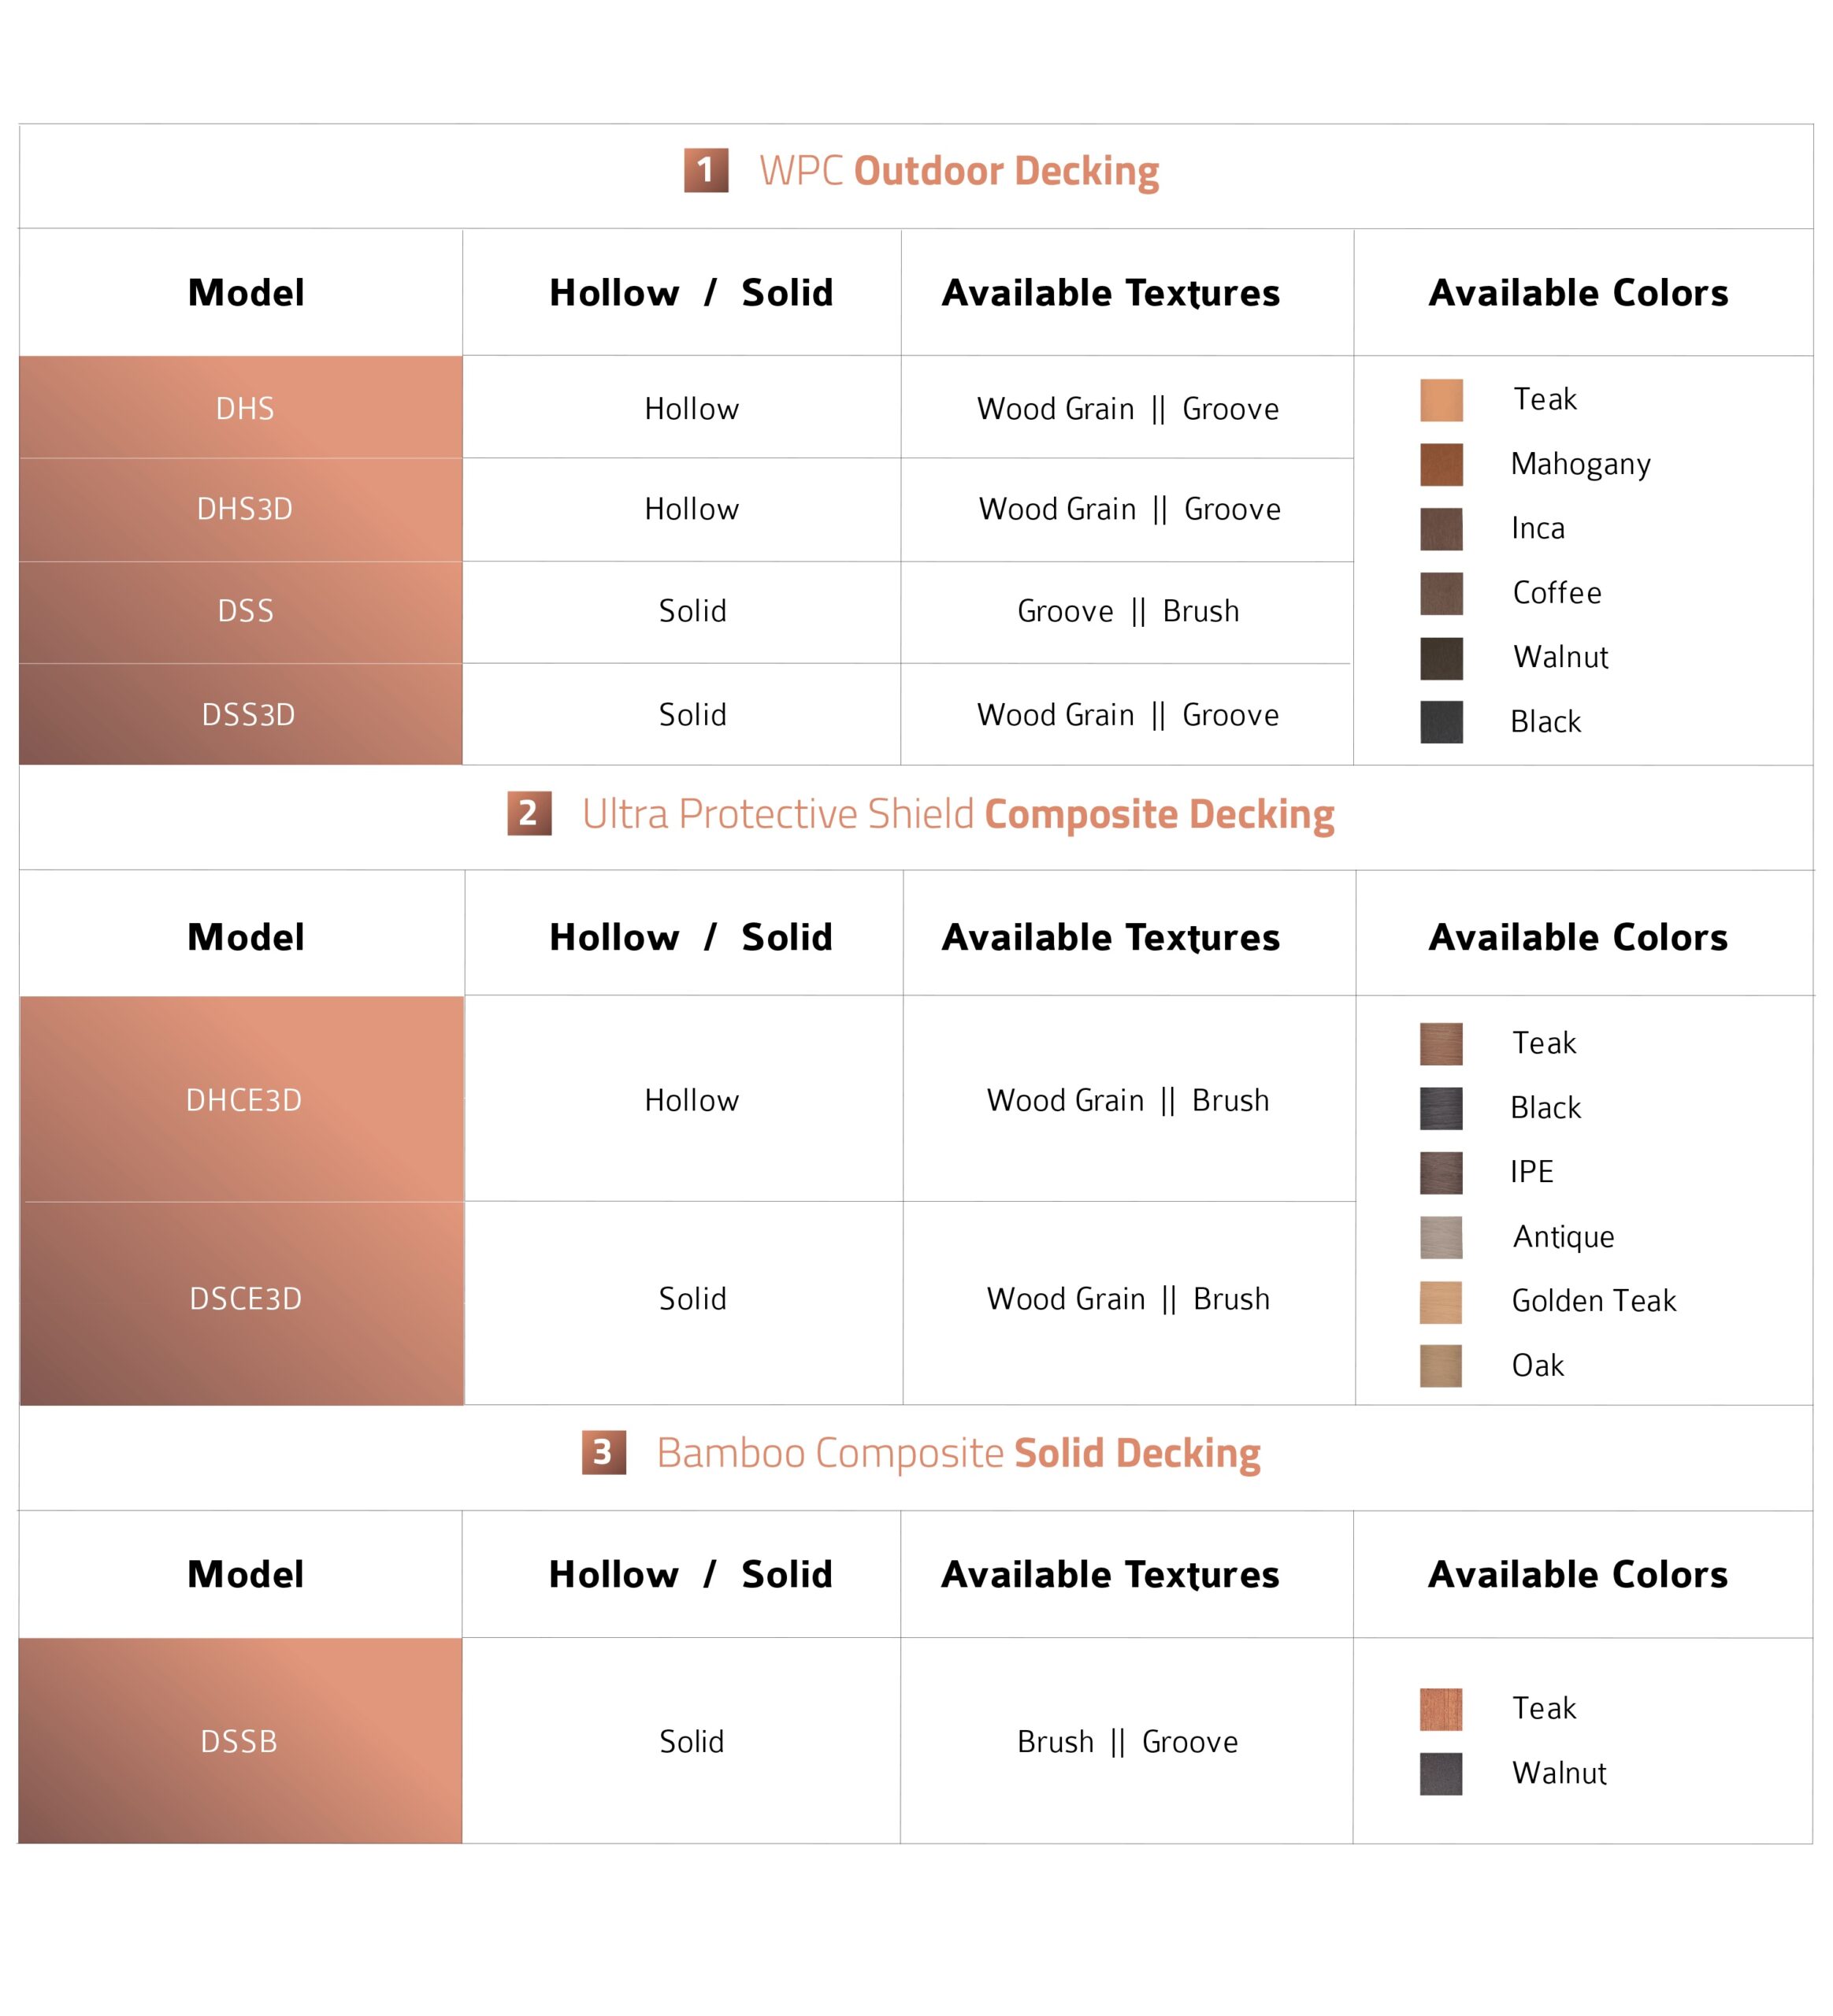Click the number 1 section badge
1833x2016 pixels.
click(x=705, y=170)
